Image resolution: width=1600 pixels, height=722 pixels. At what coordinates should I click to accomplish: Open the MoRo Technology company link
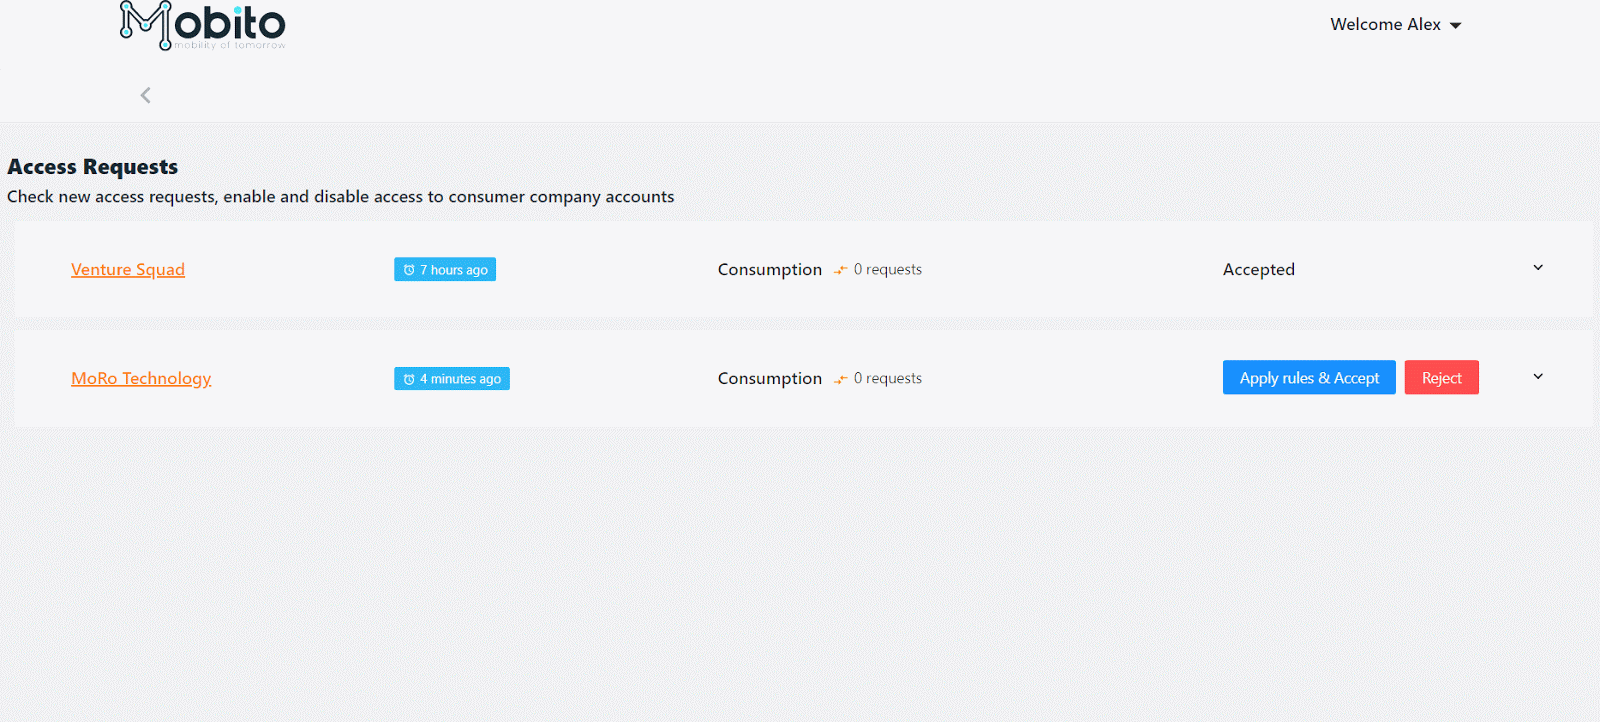[141, 378]
